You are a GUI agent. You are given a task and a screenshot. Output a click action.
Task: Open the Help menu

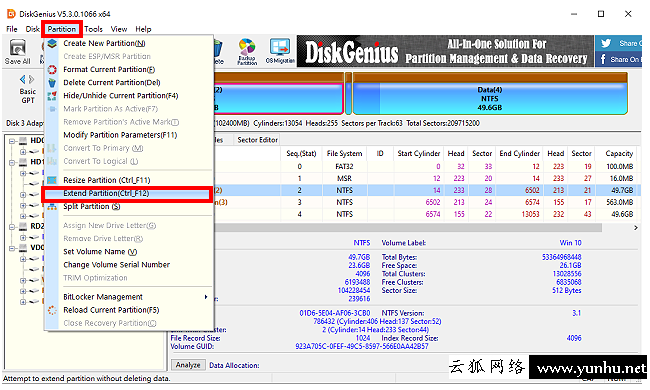[143, 29]
